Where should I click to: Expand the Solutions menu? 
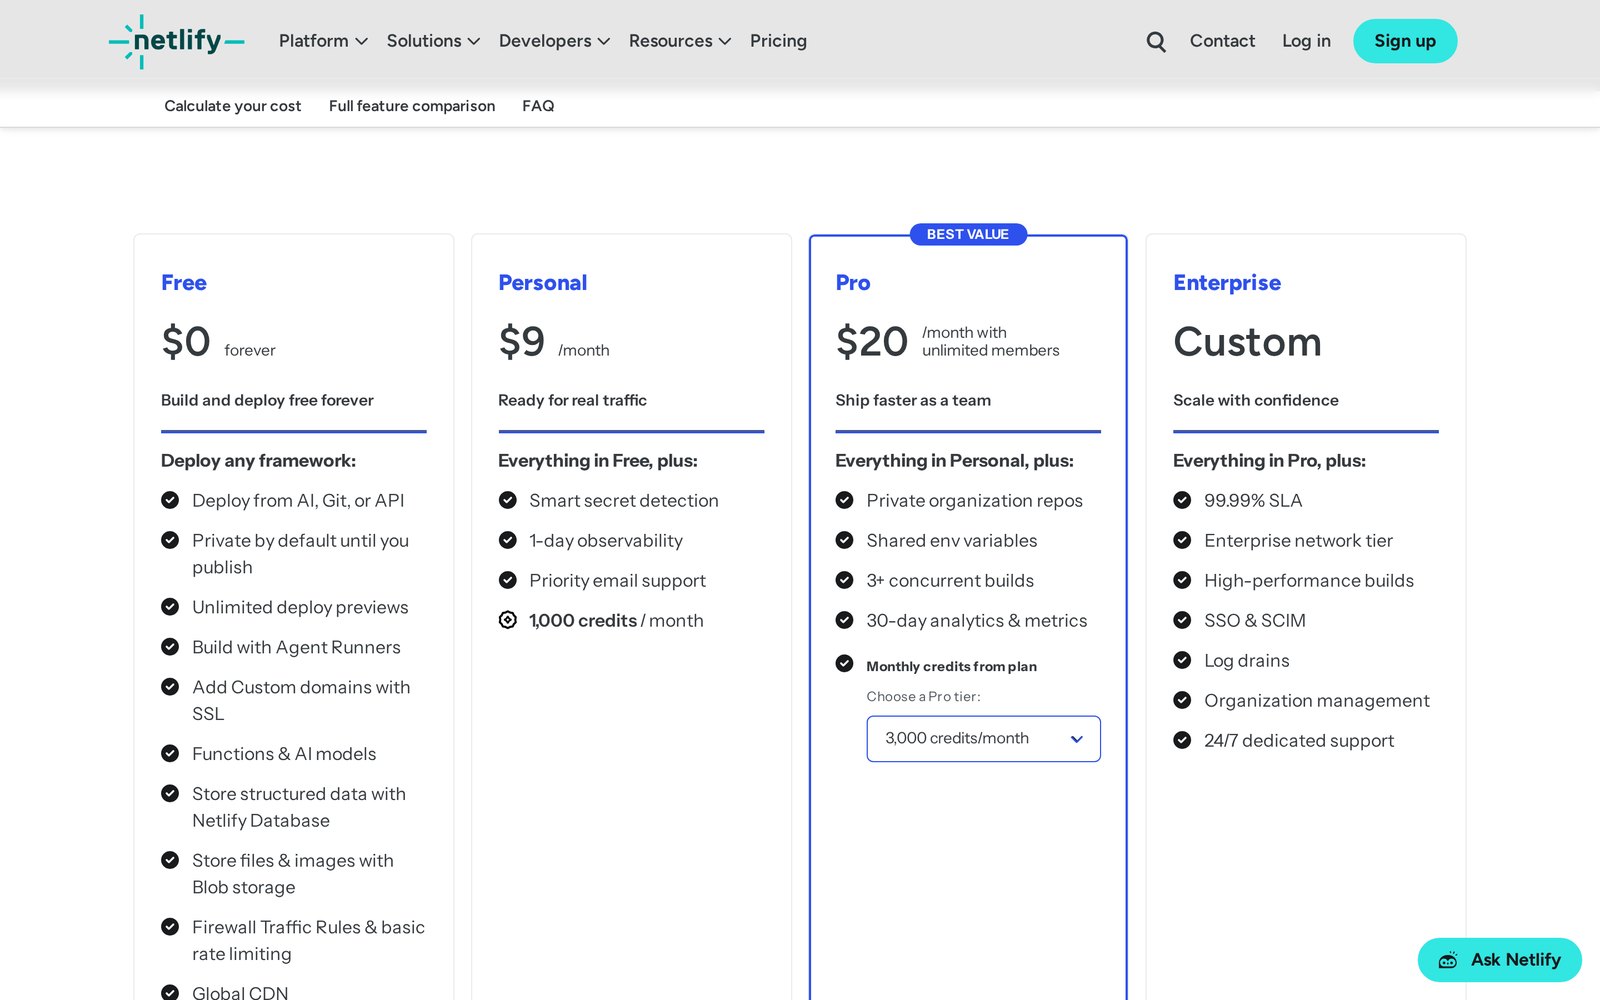(x=433, y=41)
